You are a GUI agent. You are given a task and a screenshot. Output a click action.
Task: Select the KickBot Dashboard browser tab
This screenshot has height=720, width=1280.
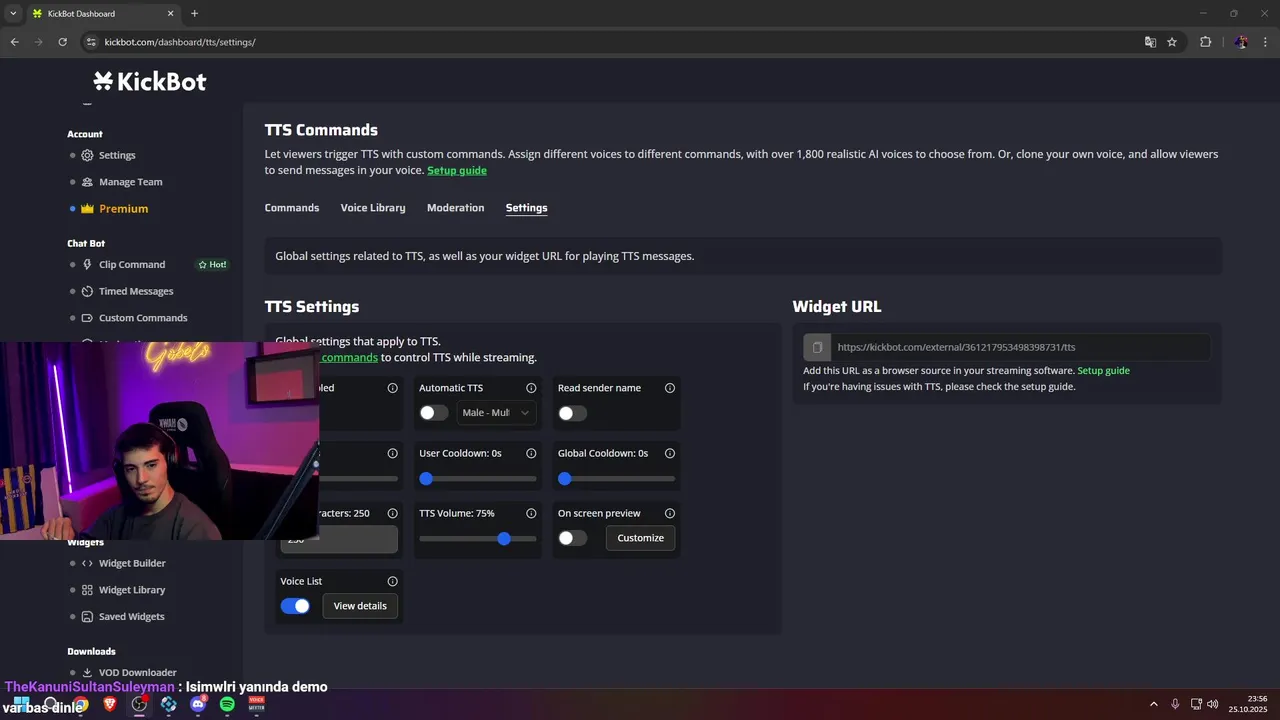pos(104,14)
